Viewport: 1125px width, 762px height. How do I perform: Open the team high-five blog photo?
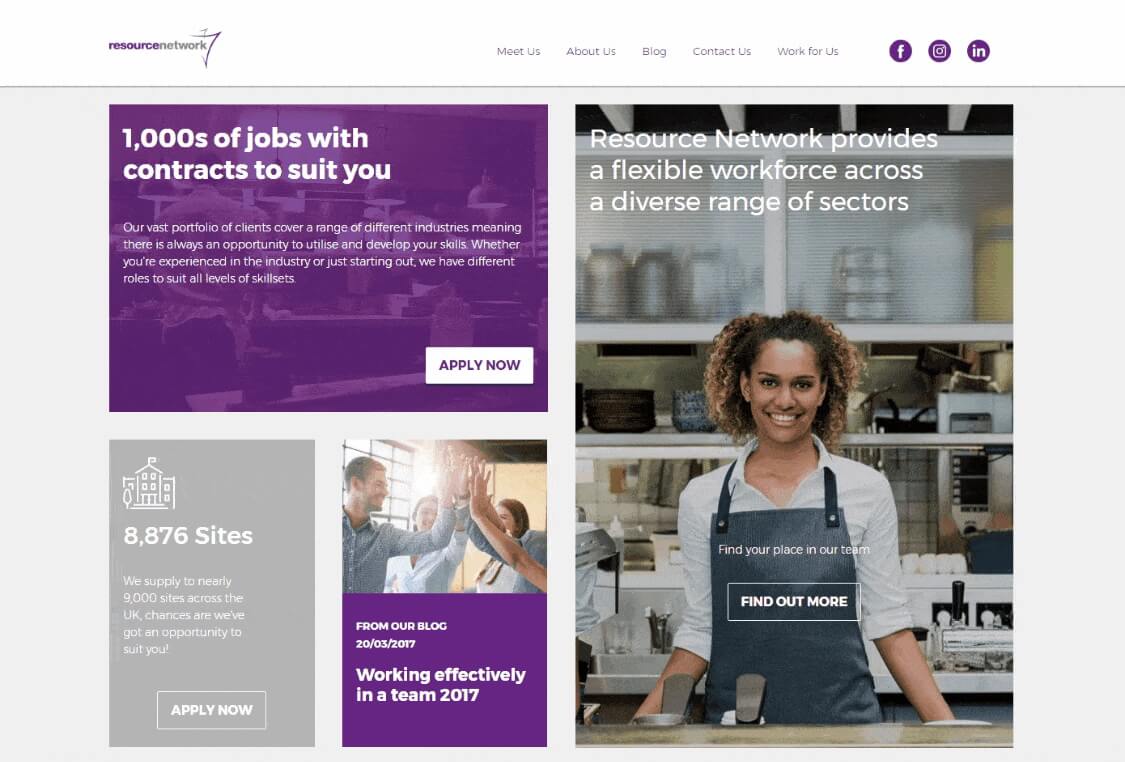click(x=444, y=516)
